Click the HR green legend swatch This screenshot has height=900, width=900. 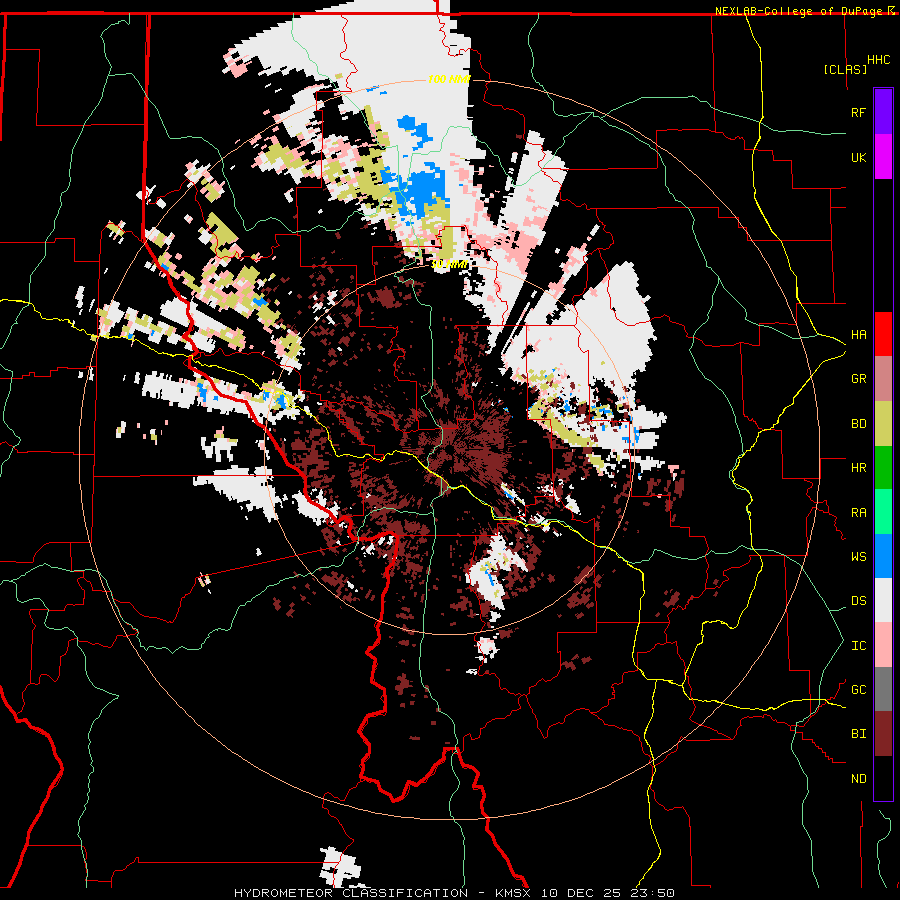coord(883,467)
